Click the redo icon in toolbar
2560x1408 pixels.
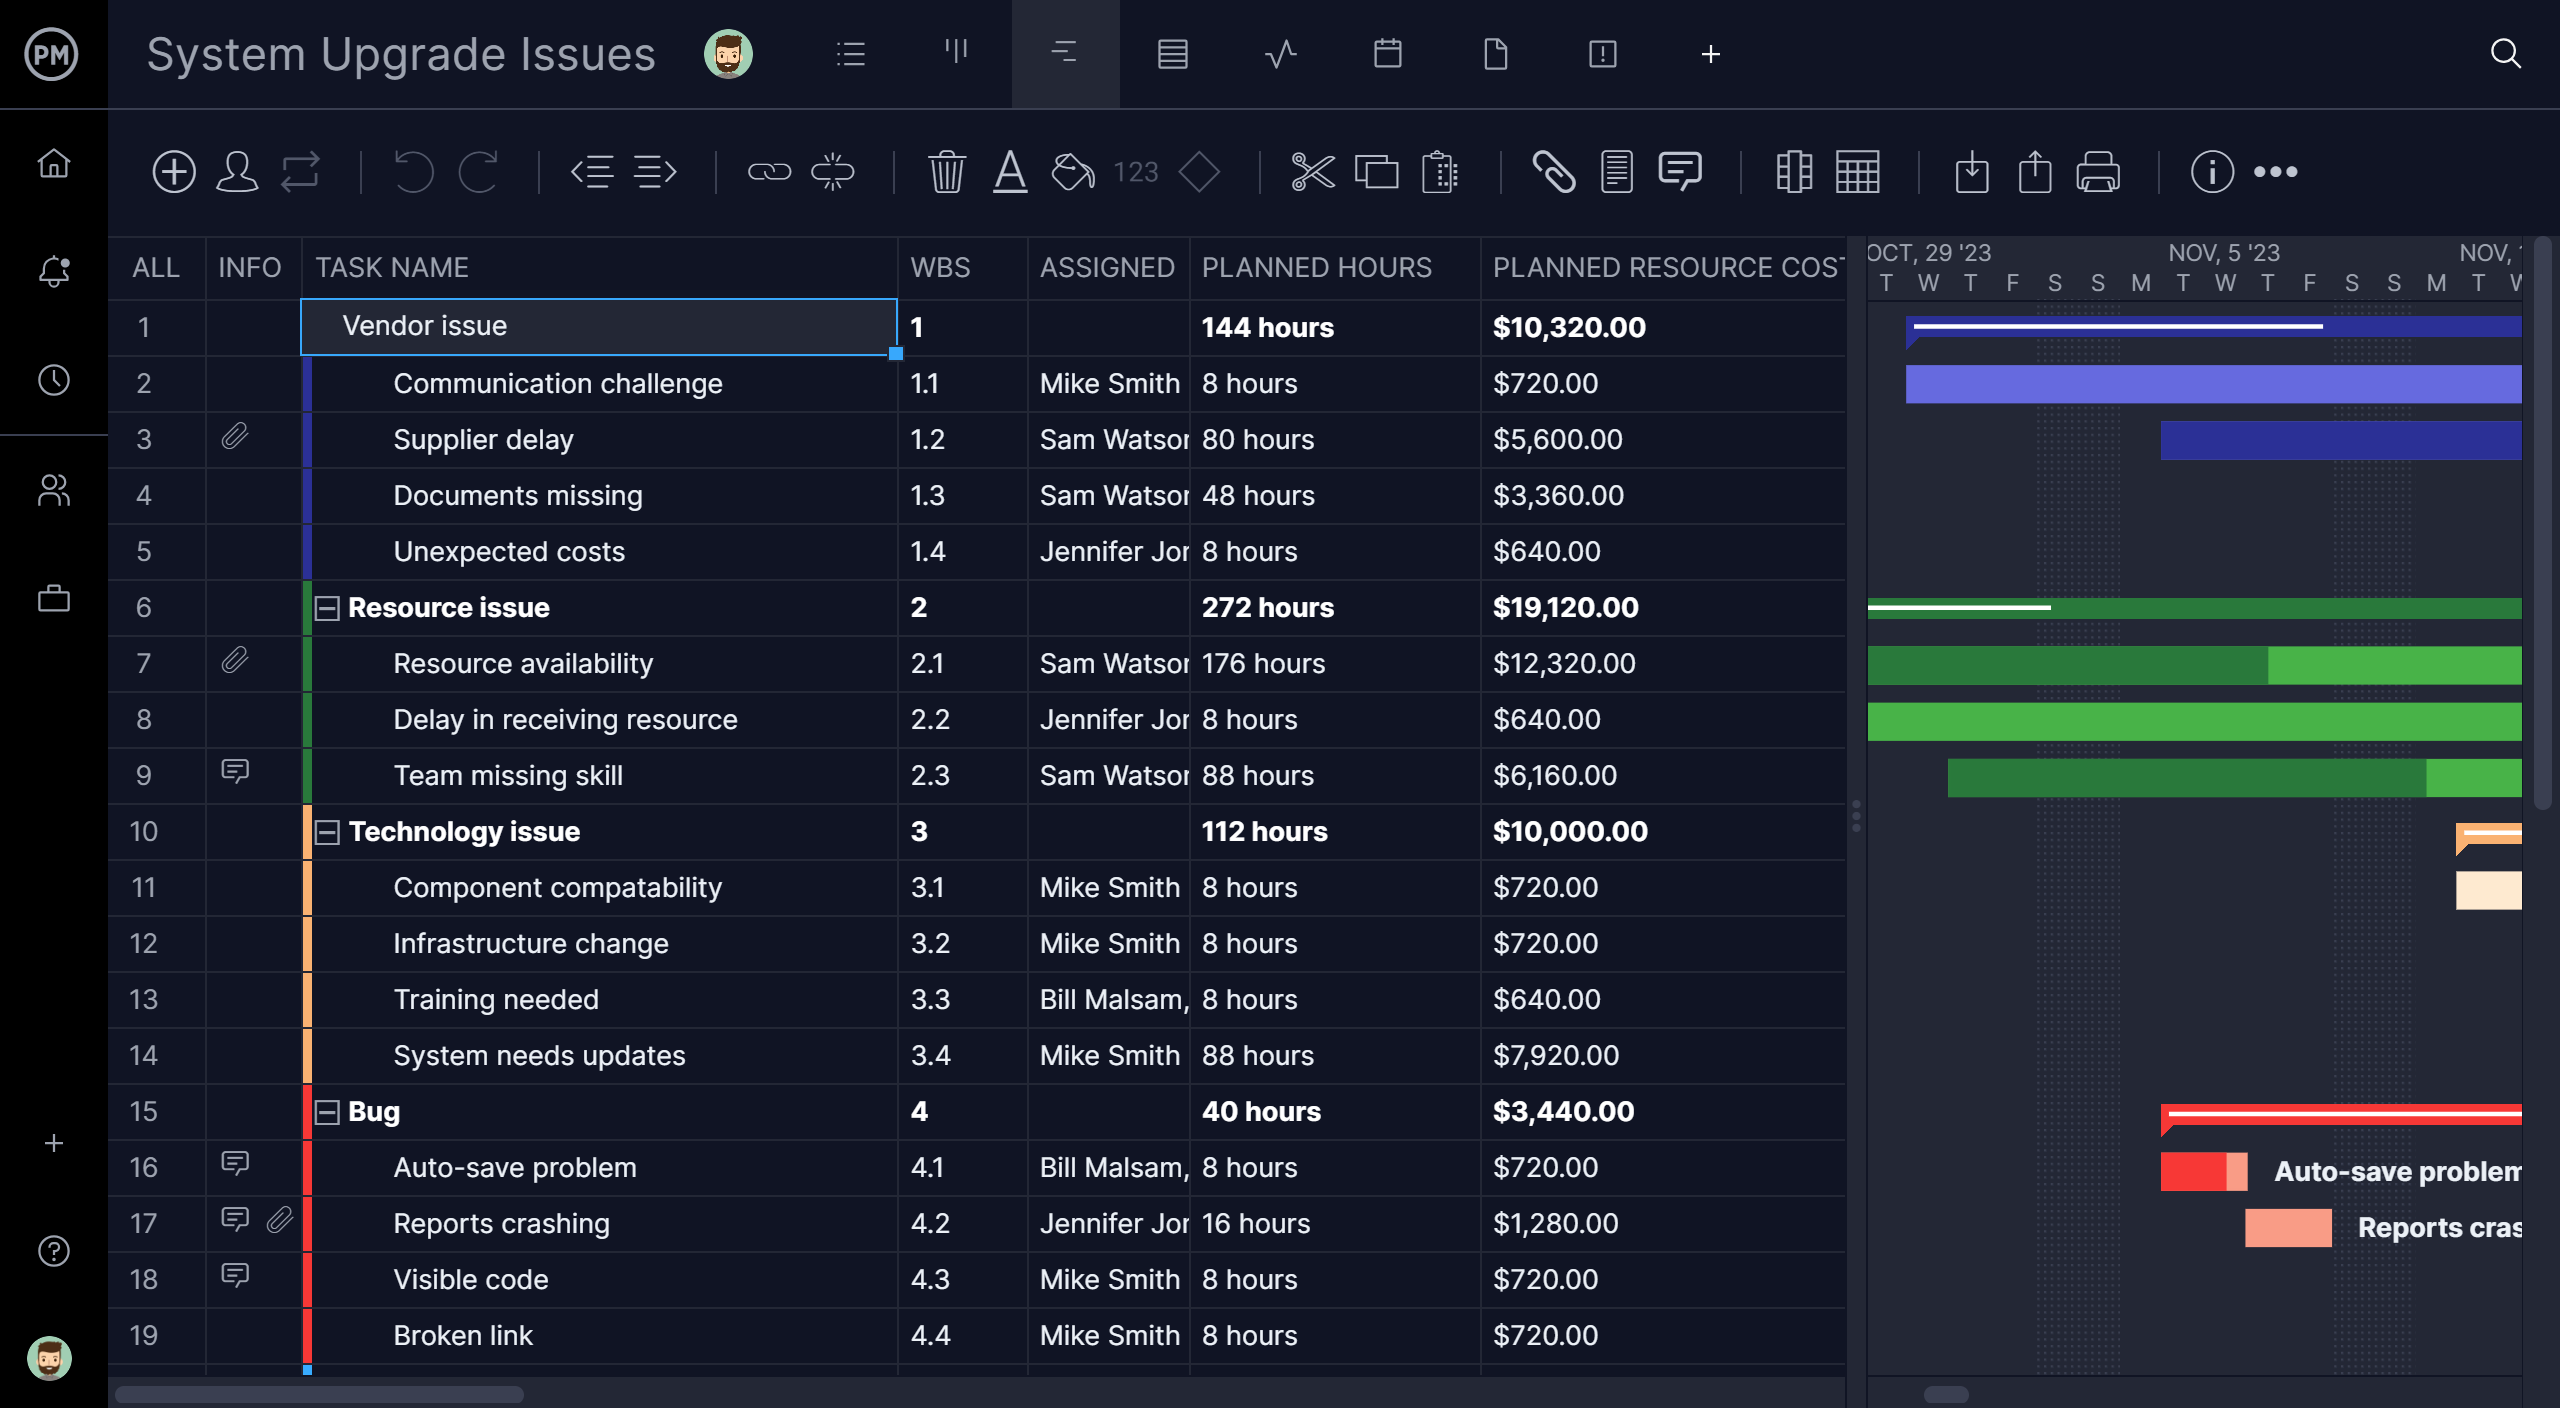478,170
